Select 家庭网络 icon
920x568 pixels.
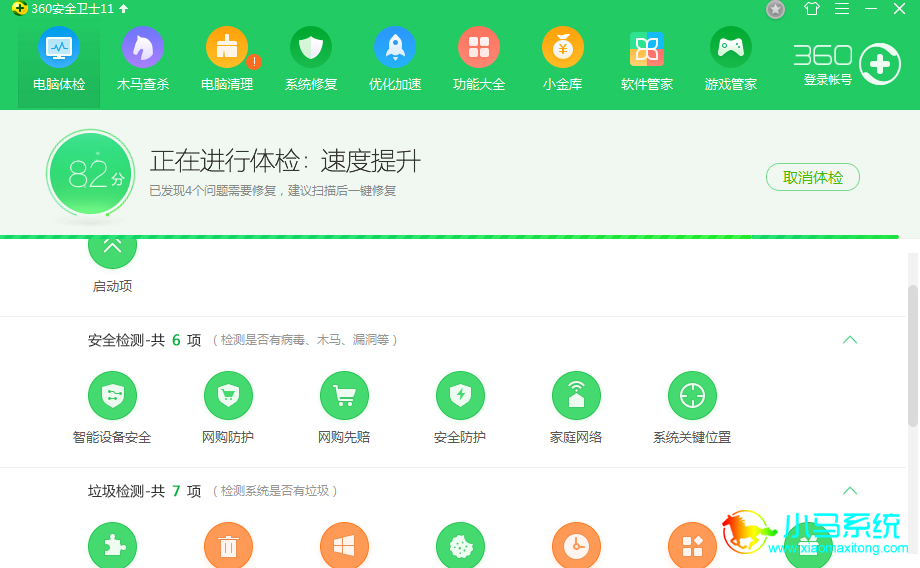tap(576, 395)
